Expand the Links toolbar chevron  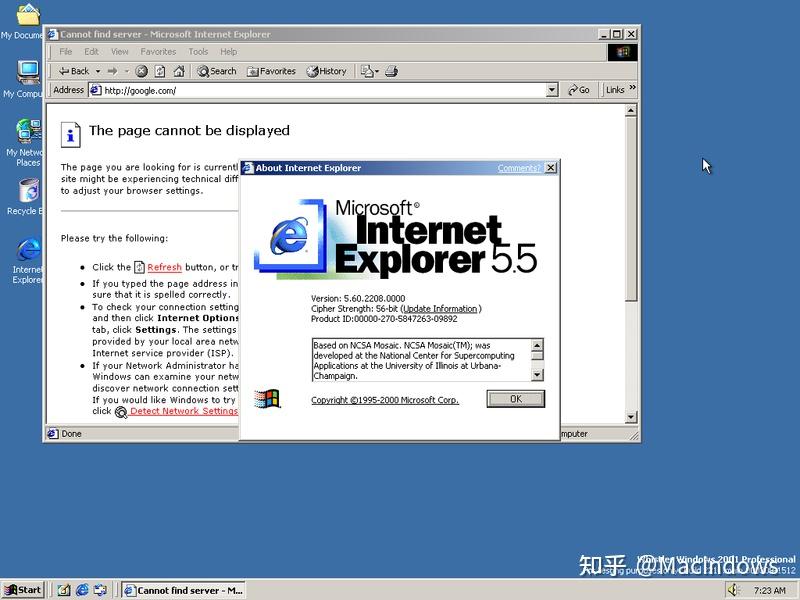[x=634, y=89]
